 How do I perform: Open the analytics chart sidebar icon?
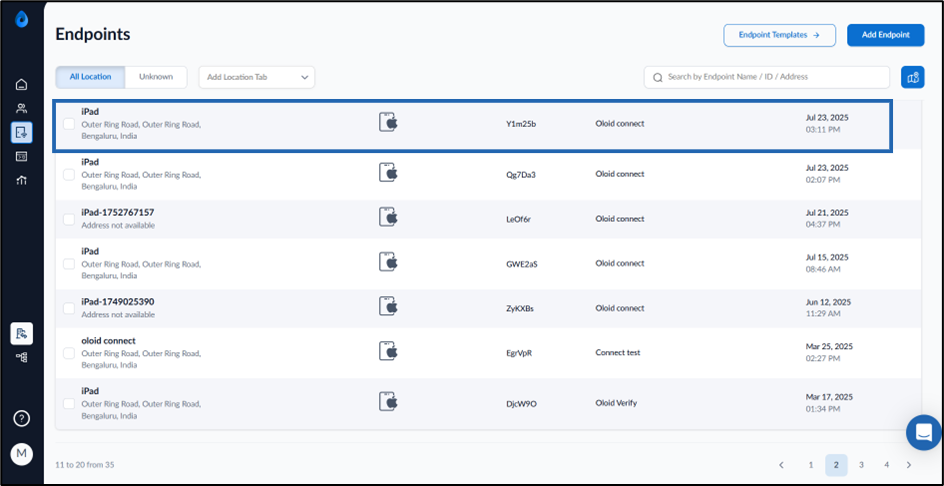pyautogui.click(x=22, y=180)
